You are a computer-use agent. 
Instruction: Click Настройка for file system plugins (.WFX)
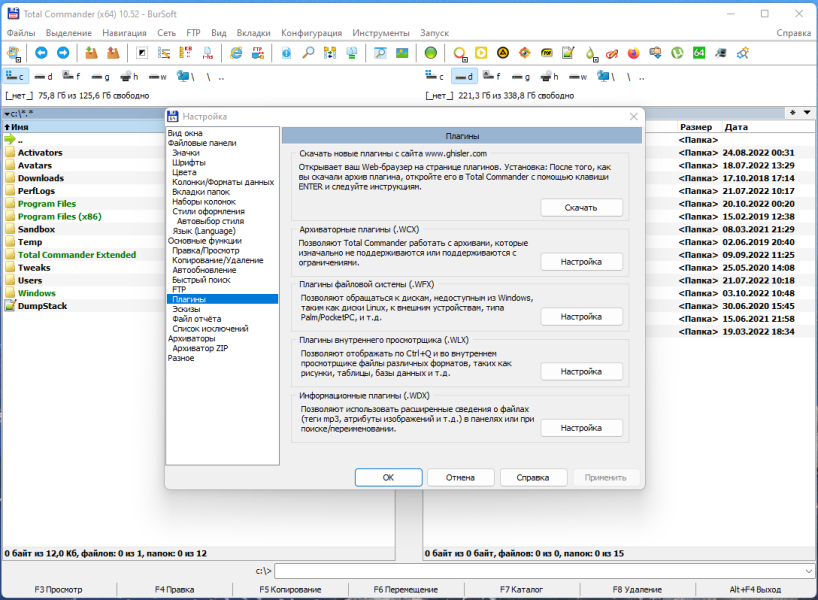(581, 317)
